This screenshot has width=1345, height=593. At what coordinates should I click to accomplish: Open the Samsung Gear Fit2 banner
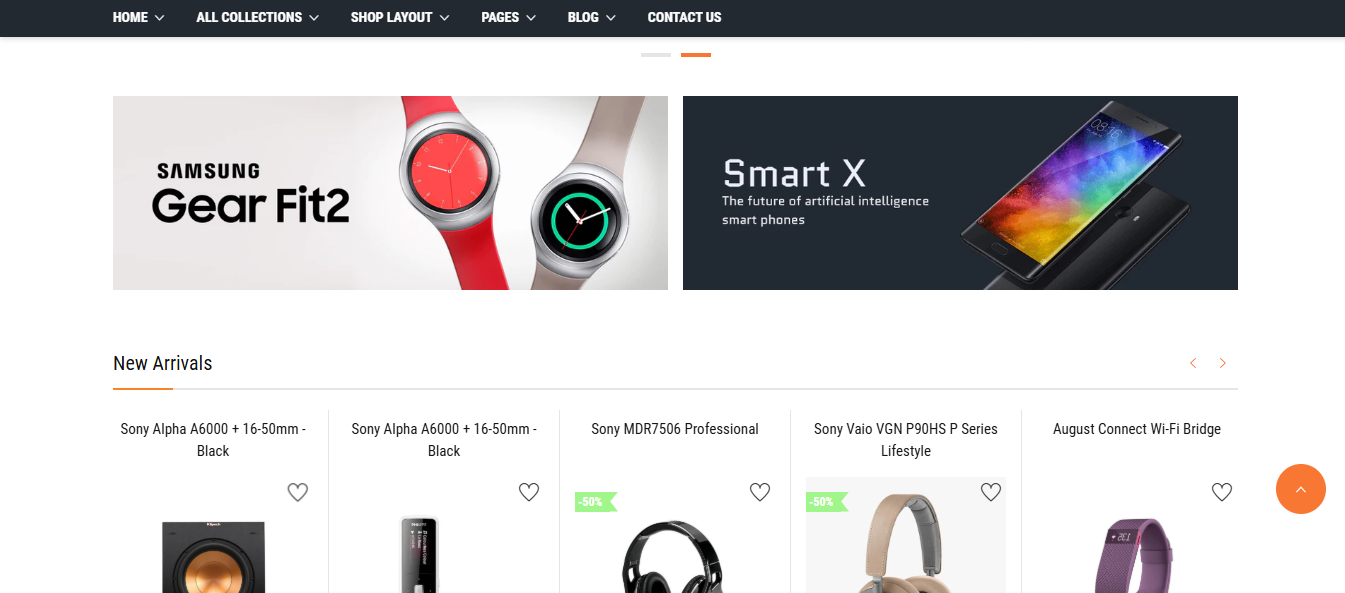[x=390, y=193]
